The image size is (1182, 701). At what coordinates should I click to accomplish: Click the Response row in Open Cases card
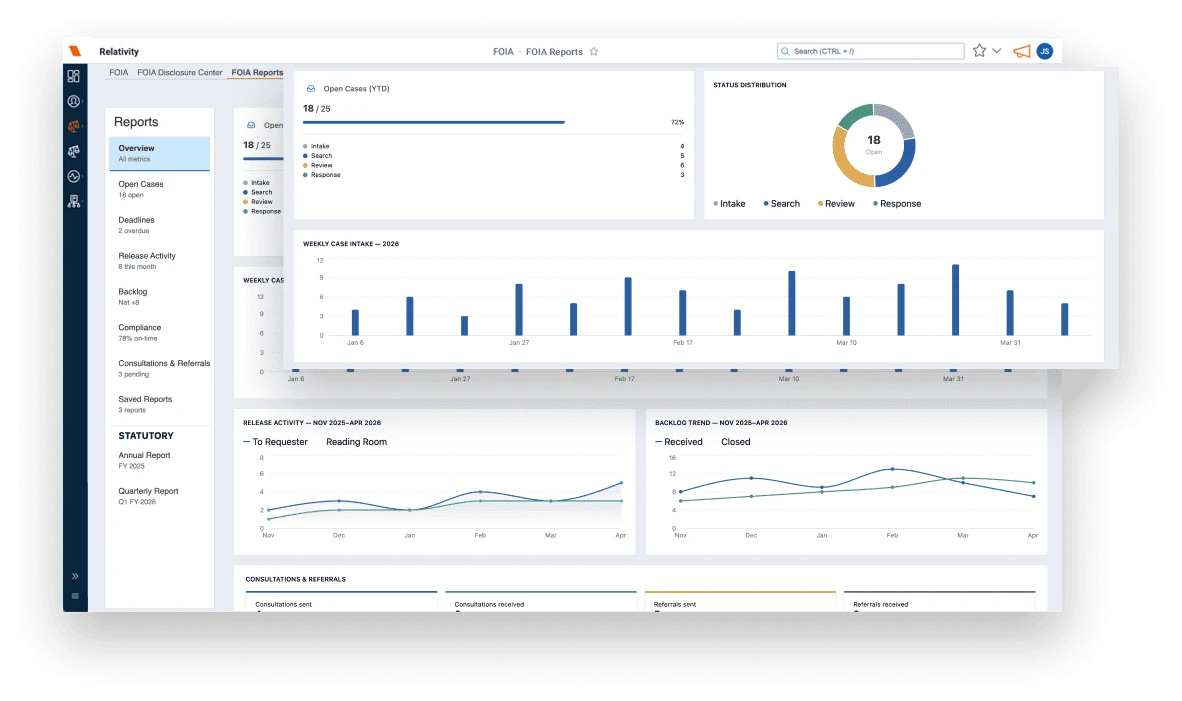494,175
